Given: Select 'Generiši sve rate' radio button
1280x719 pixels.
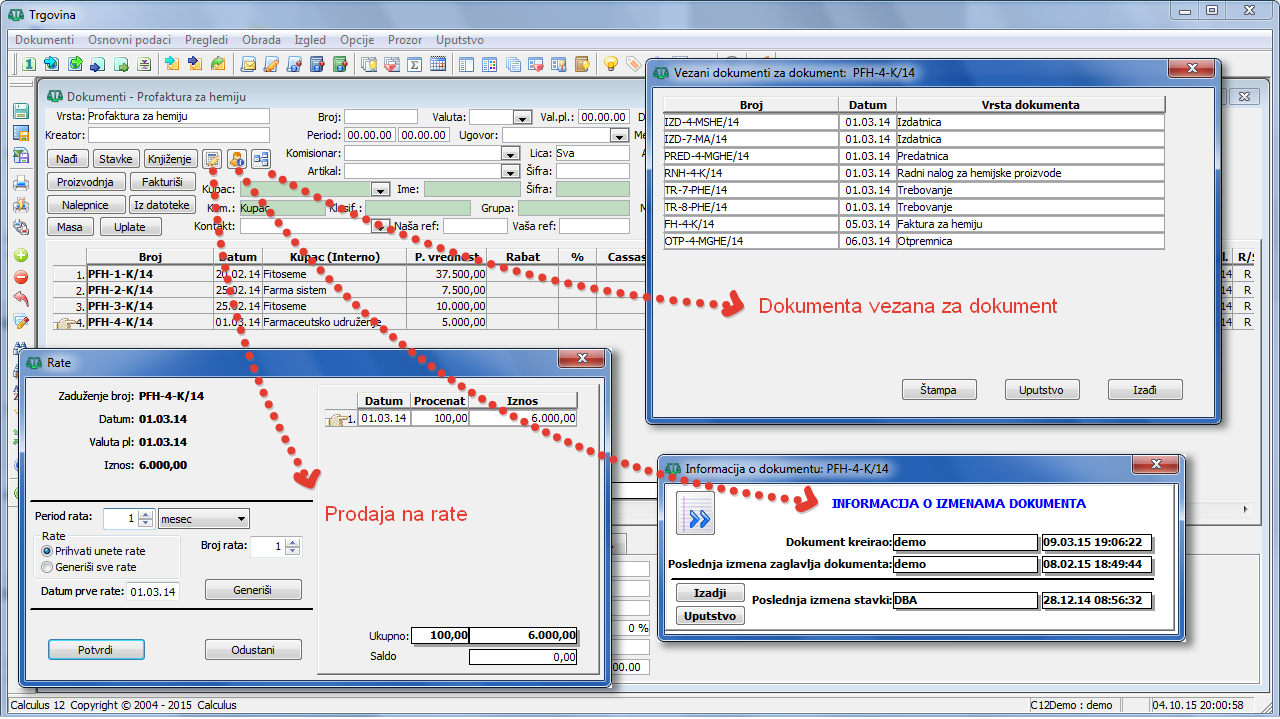Looking at the screenshot, I should coord(46,567).
